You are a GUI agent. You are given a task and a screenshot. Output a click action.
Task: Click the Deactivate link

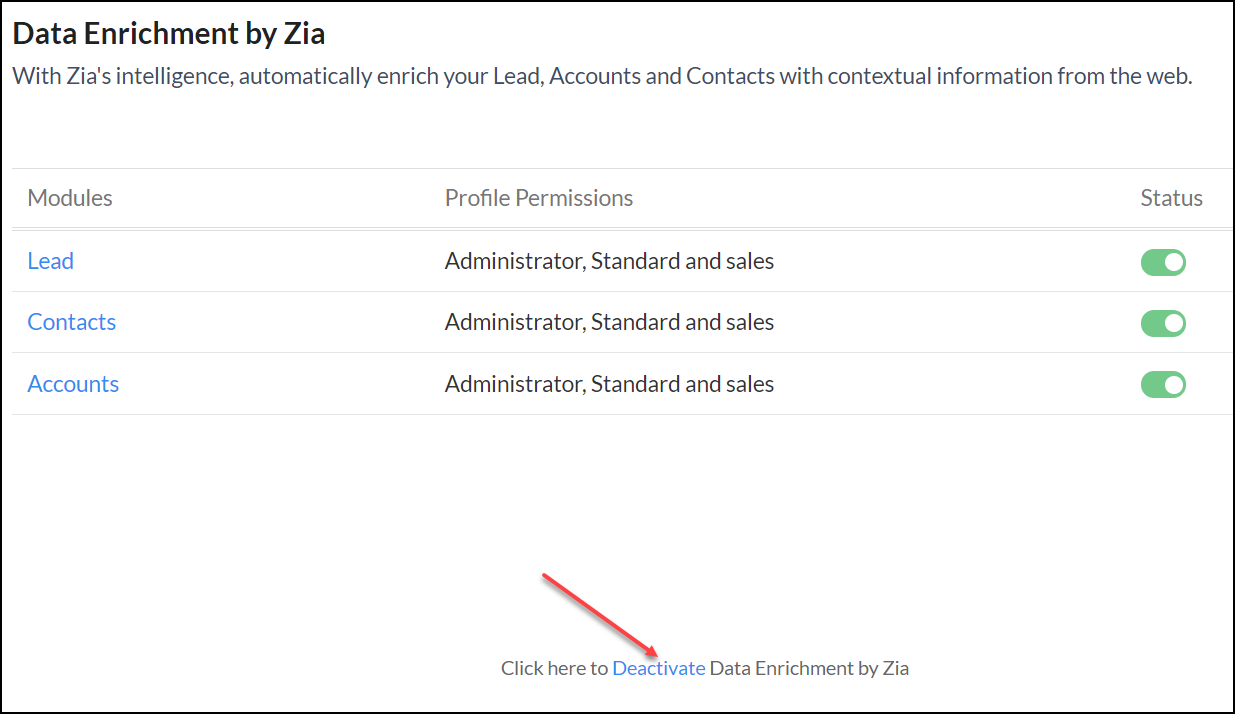click(x=659, y=668)
